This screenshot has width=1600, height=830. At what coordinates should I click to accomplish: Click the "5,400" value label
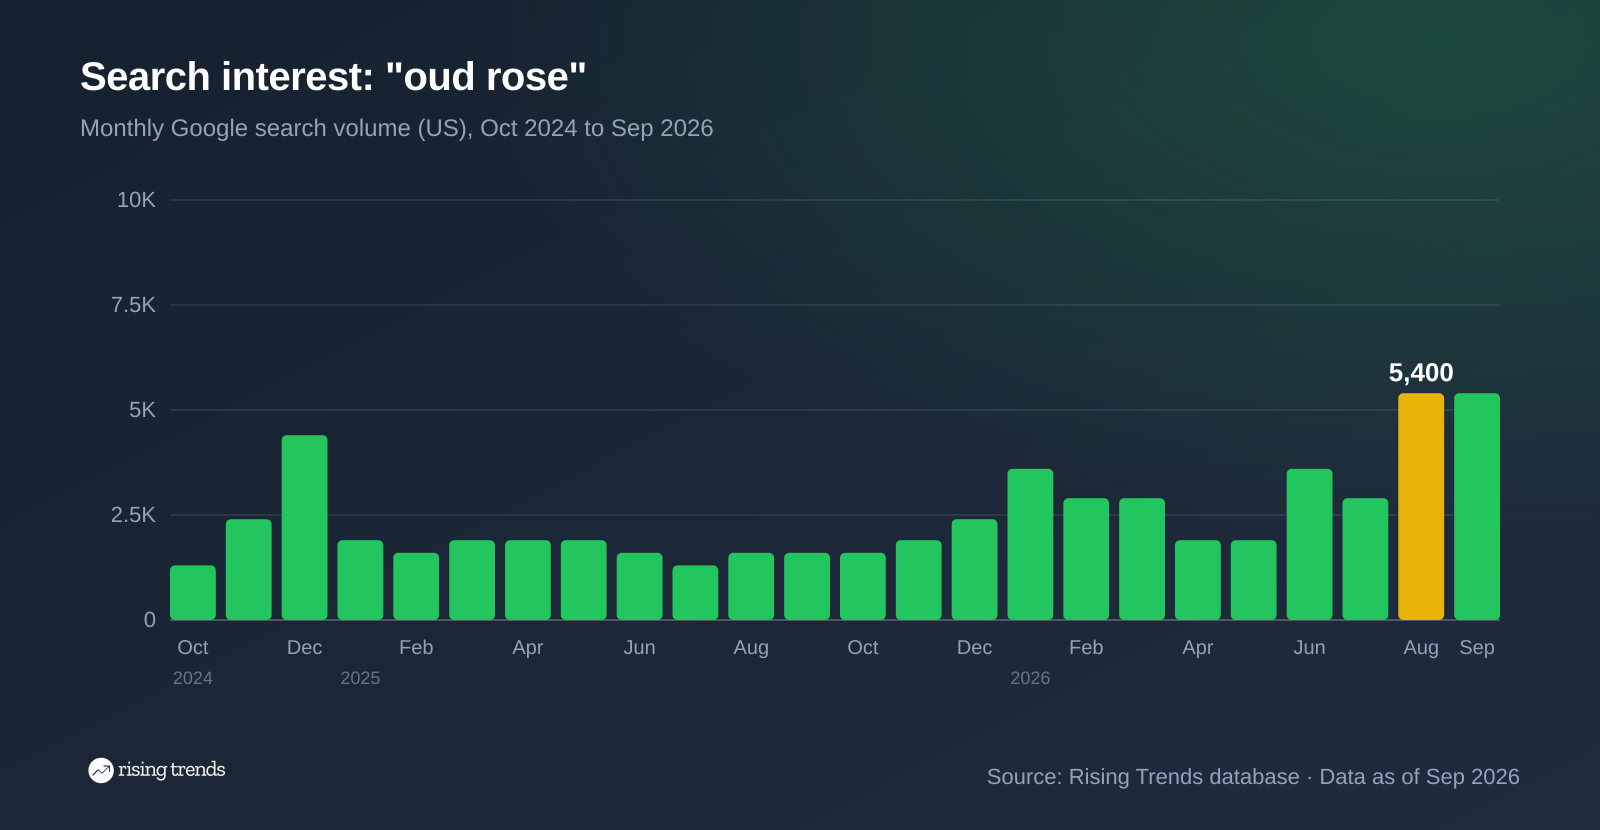[1421, 373]
